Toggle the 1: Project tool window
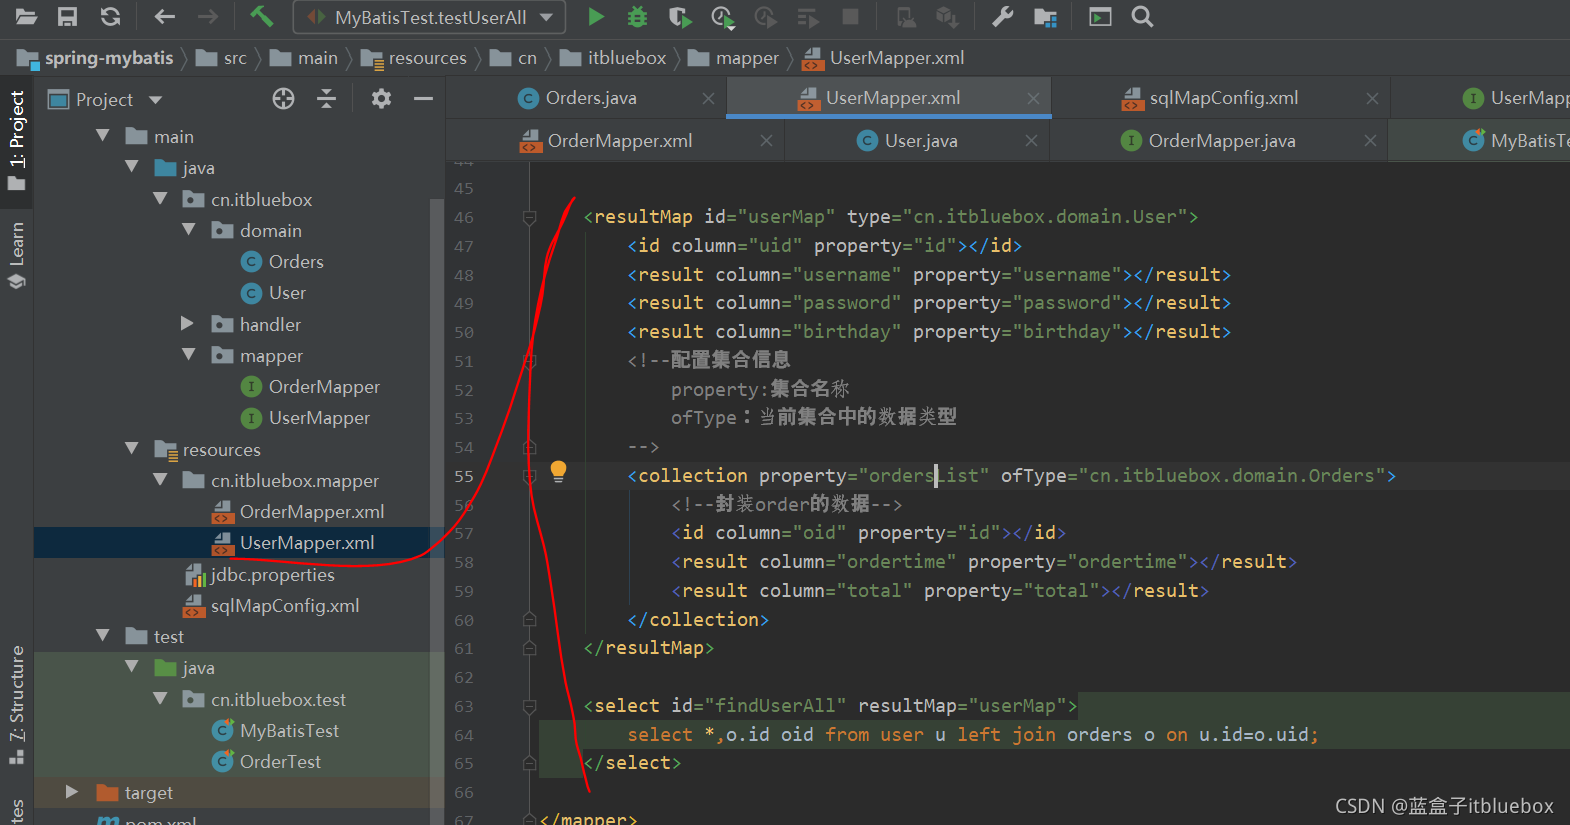This screenshot has height=825, width=1570. coord(16,140)
